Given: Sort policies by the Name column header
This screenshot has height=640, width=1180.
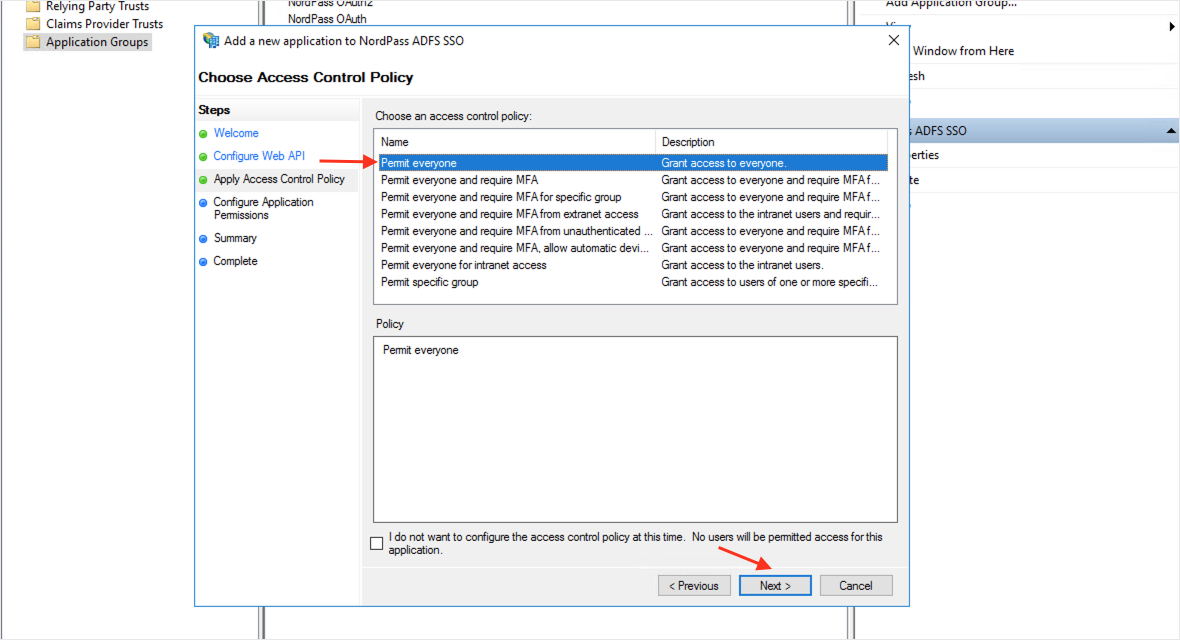Looking at the screenshot, I should (x=515, y=142).
